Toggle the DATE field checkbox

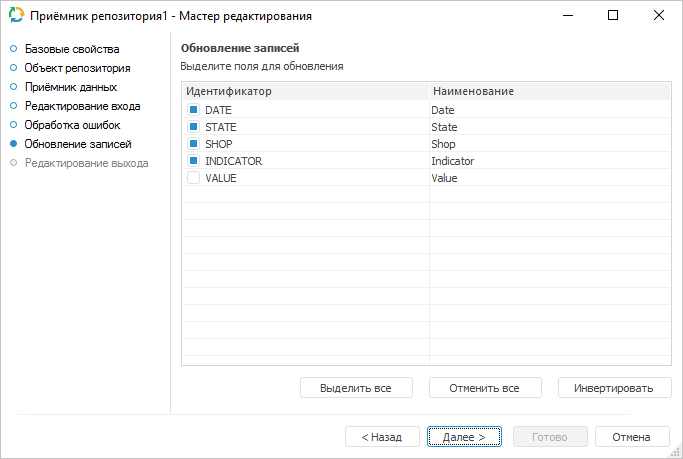coord(194,110)
